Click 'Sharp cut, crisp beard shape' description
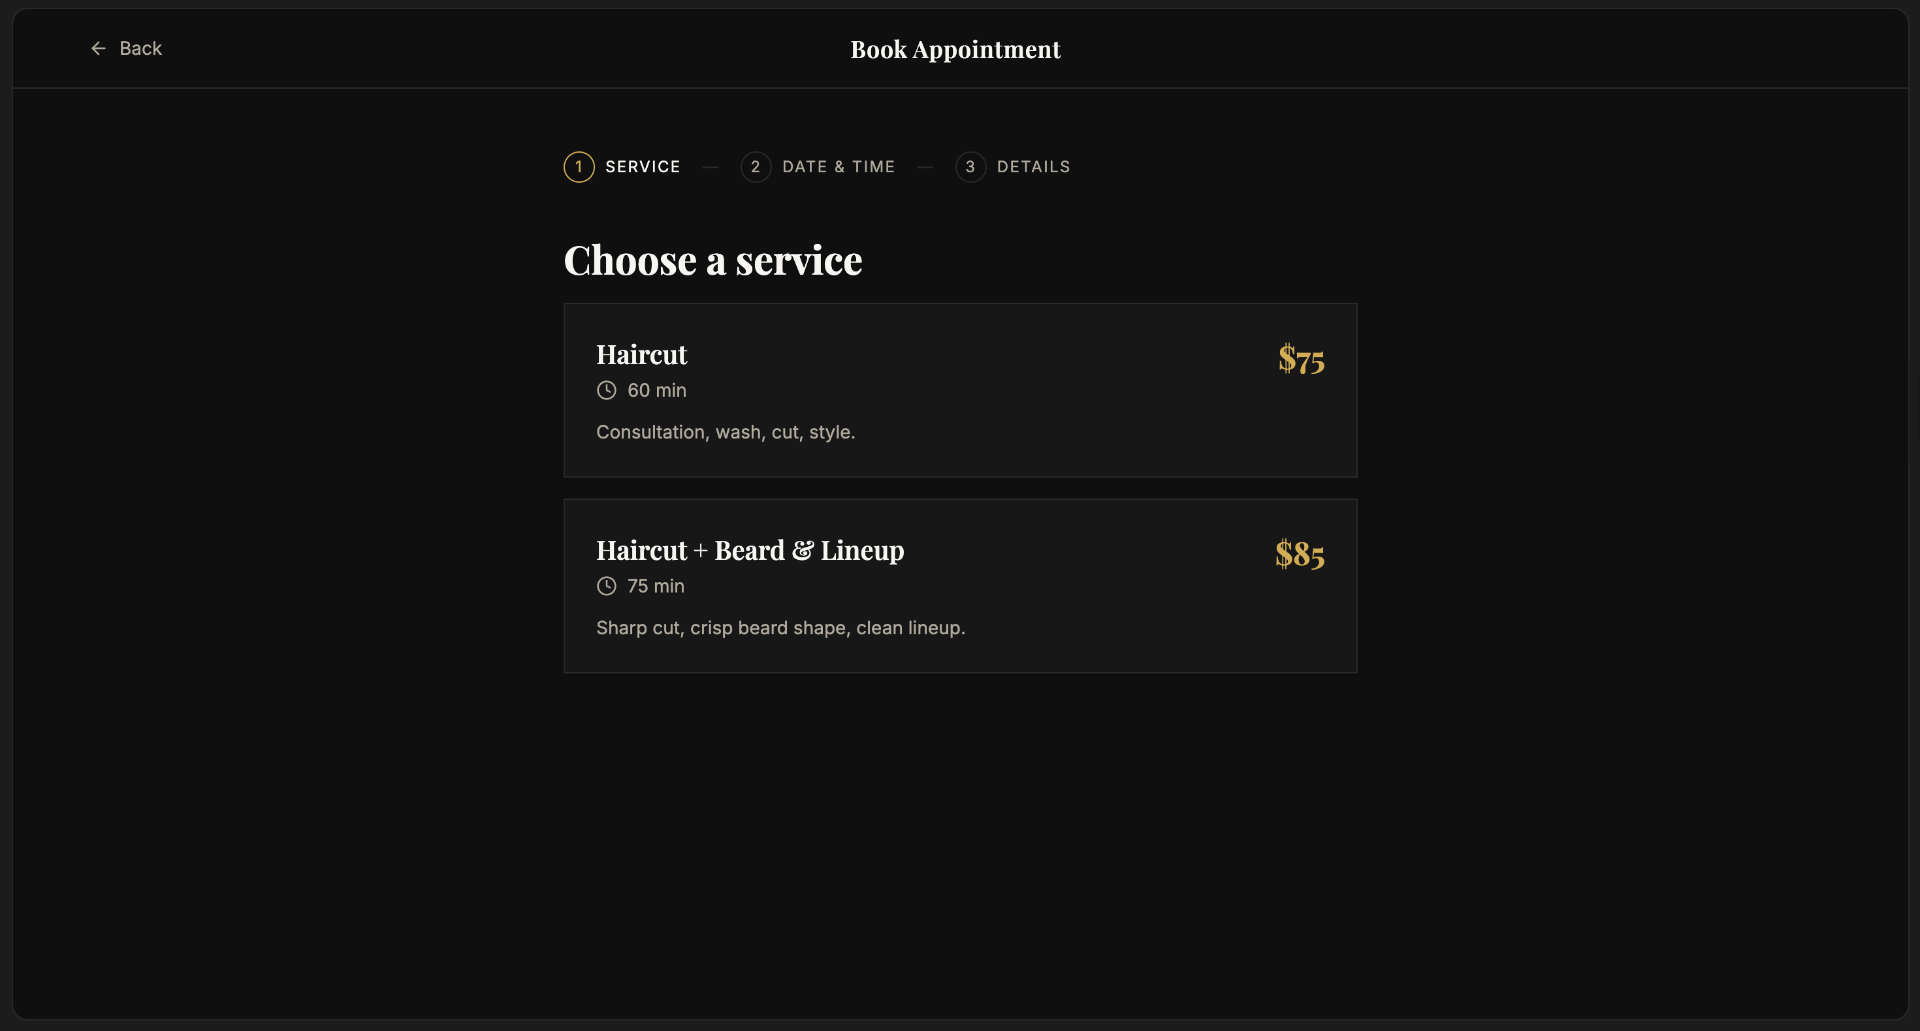Image resolution: width=1920 pixels, height=1031 pixels. coord(781,628)
